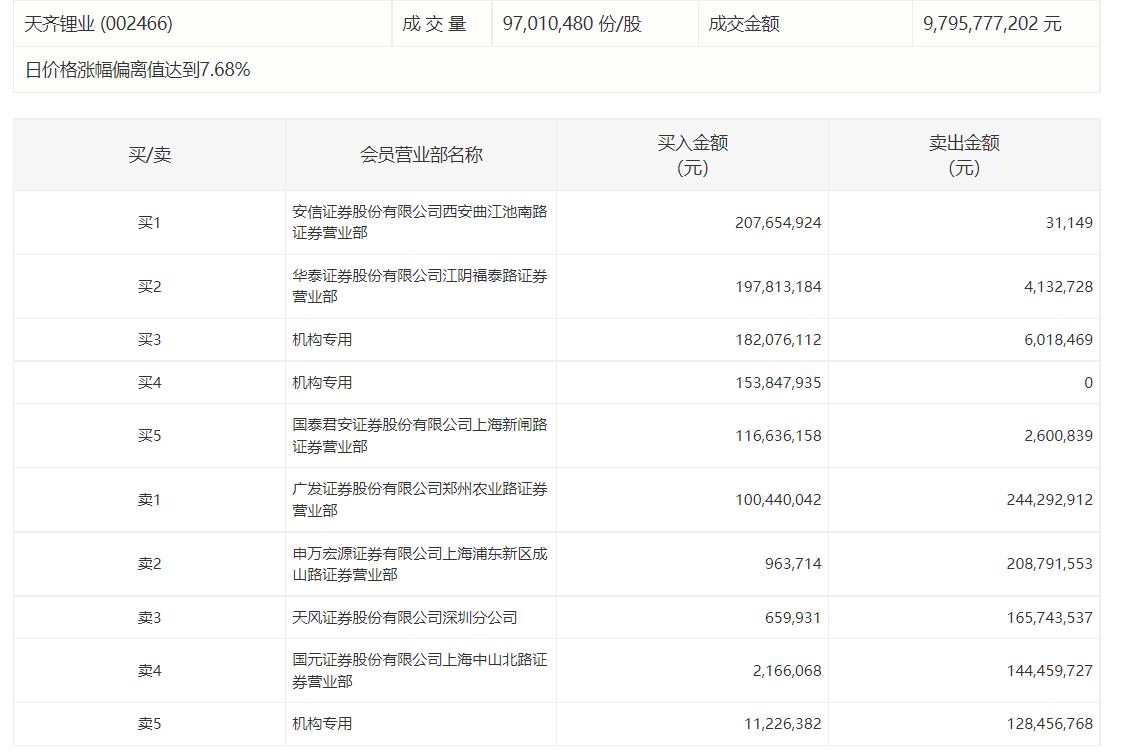The width and height of the screenshot is (1123, 753).
Task: Open 华泰证券 江阴福泰路 branch entry
Action: (419, 286)
